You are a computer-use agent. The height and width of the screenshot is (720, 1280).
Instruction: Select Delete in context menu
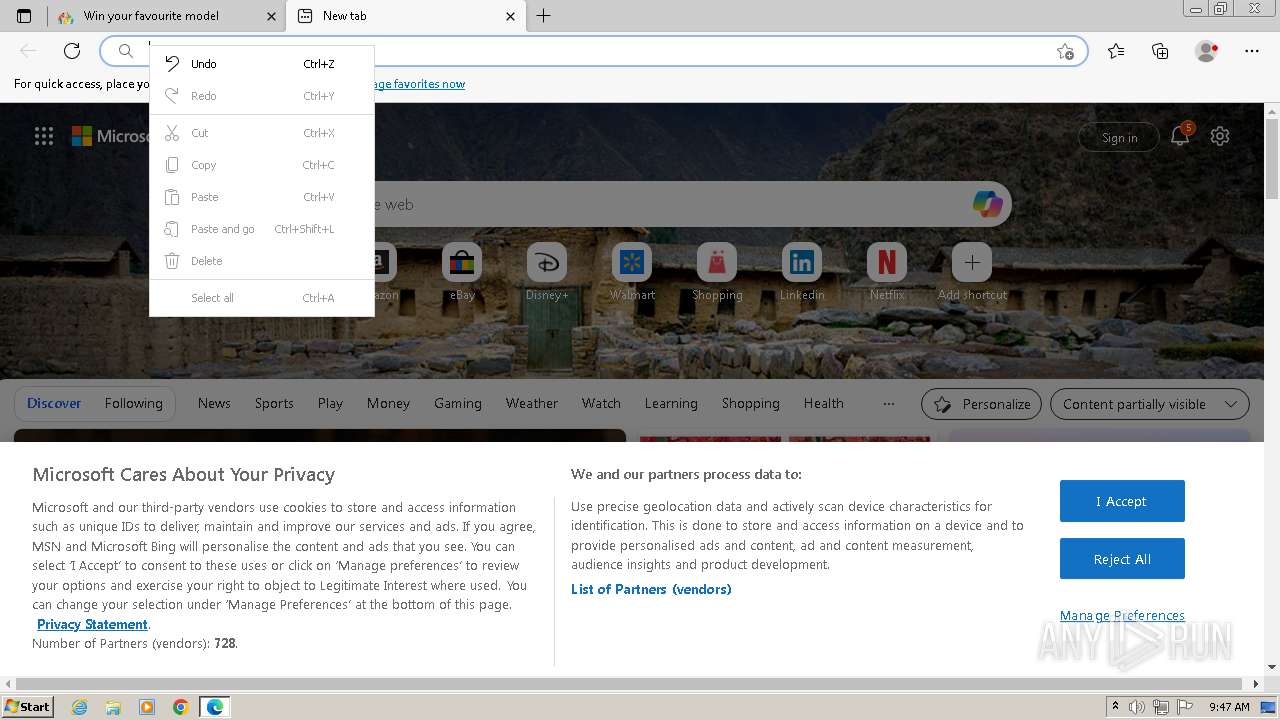tap(262, 261)
